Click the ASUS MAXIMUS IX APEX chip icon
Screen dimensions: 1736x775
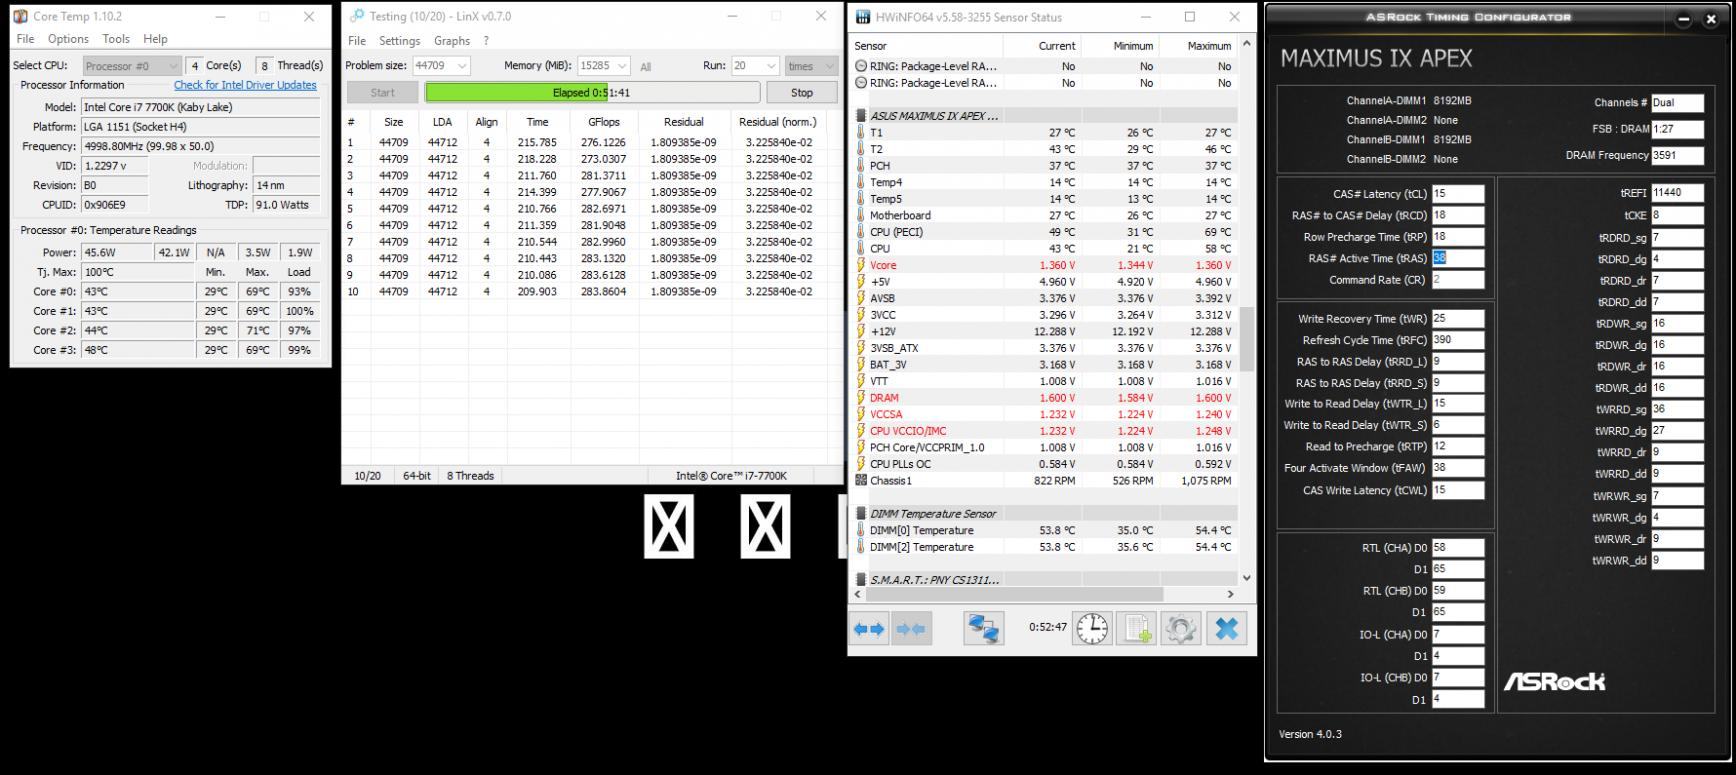click(x=861, y=116)
